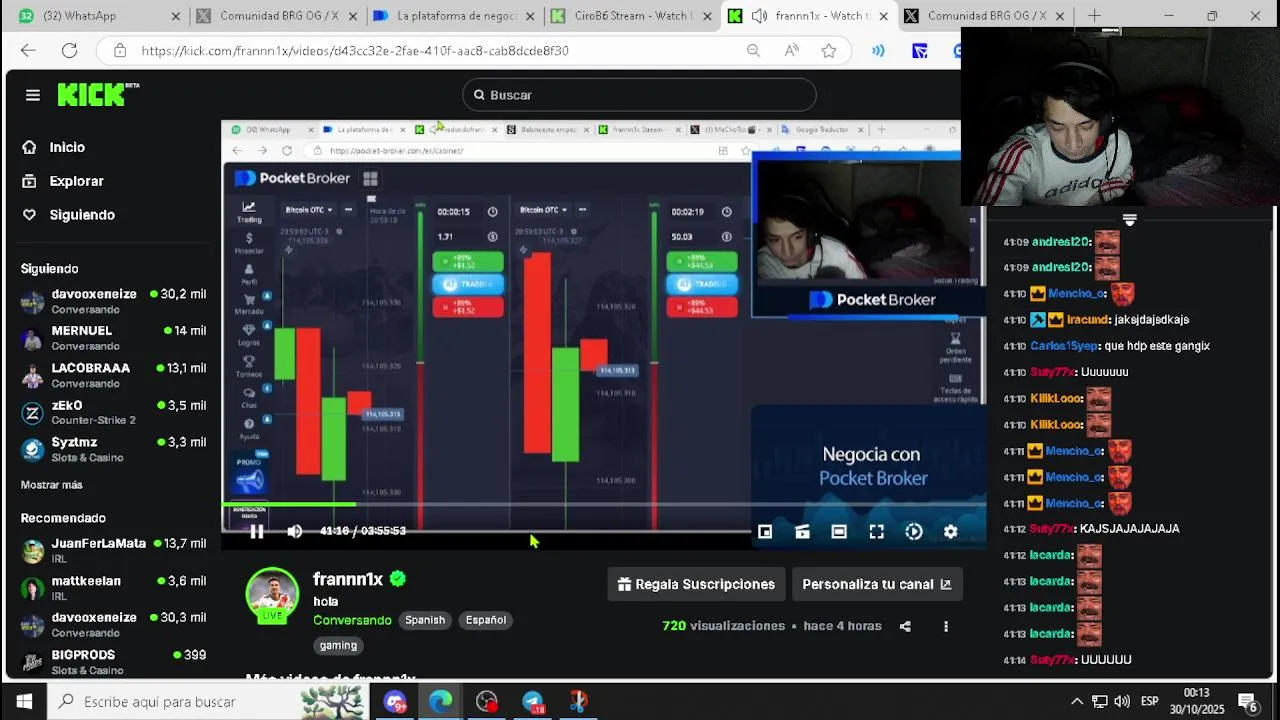This screenshot has height=720, width=1280.
Task: Open LACOBRAAA followed channel
Action: (113, 375)
